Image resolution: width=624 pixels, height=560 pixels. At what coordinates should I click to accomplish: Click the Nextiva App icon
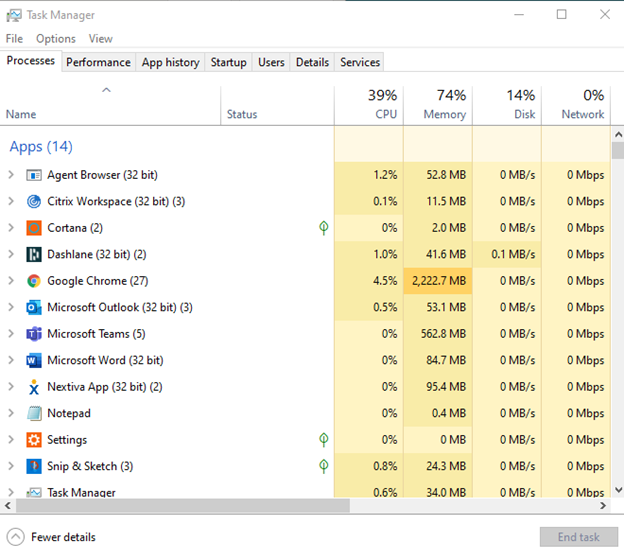(x=34, y=387)
